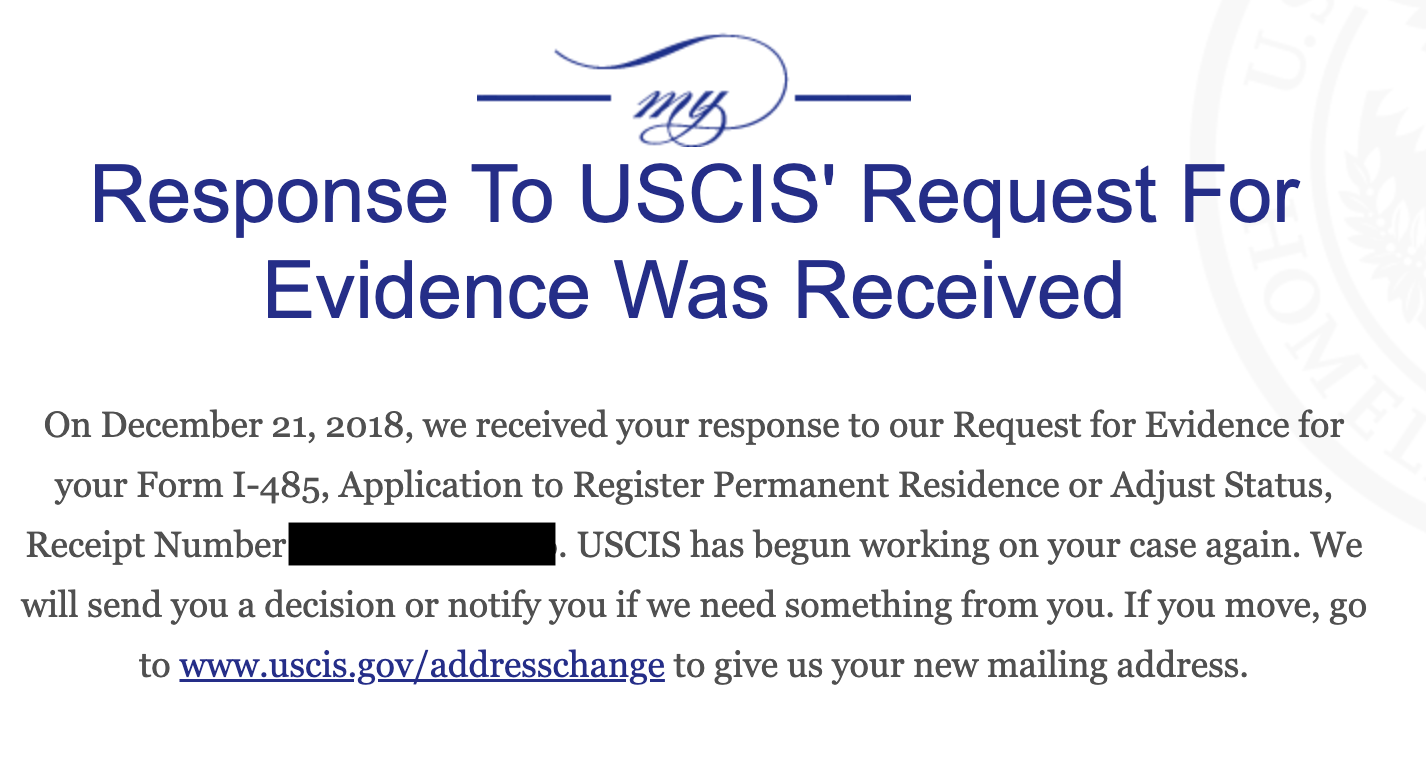Image resolution: width=1426 pixels, height=772 pixels.
Task: Click the blacked-out receipt number box
Action: click(x=422, y=543)
